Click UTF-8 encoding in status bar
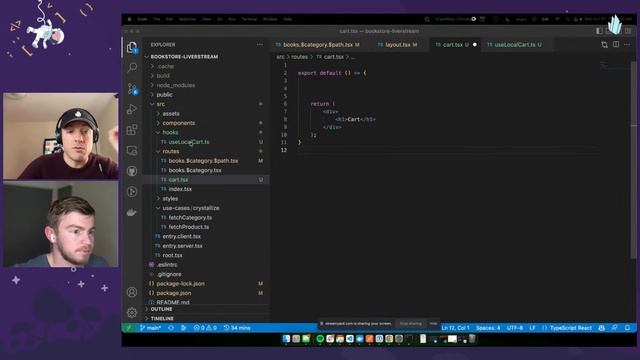 click(515, 328)
